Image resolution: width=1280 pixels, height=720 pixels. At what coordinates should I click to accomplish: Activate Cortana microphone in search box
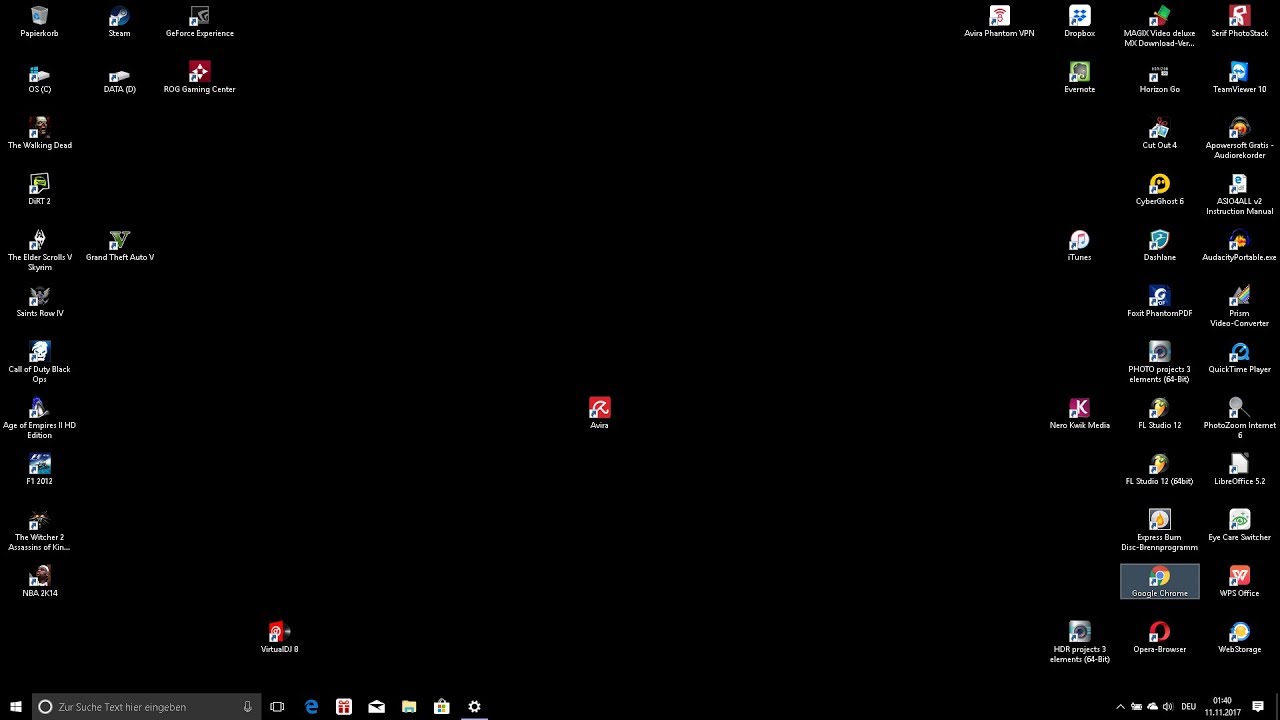(247, 706)
